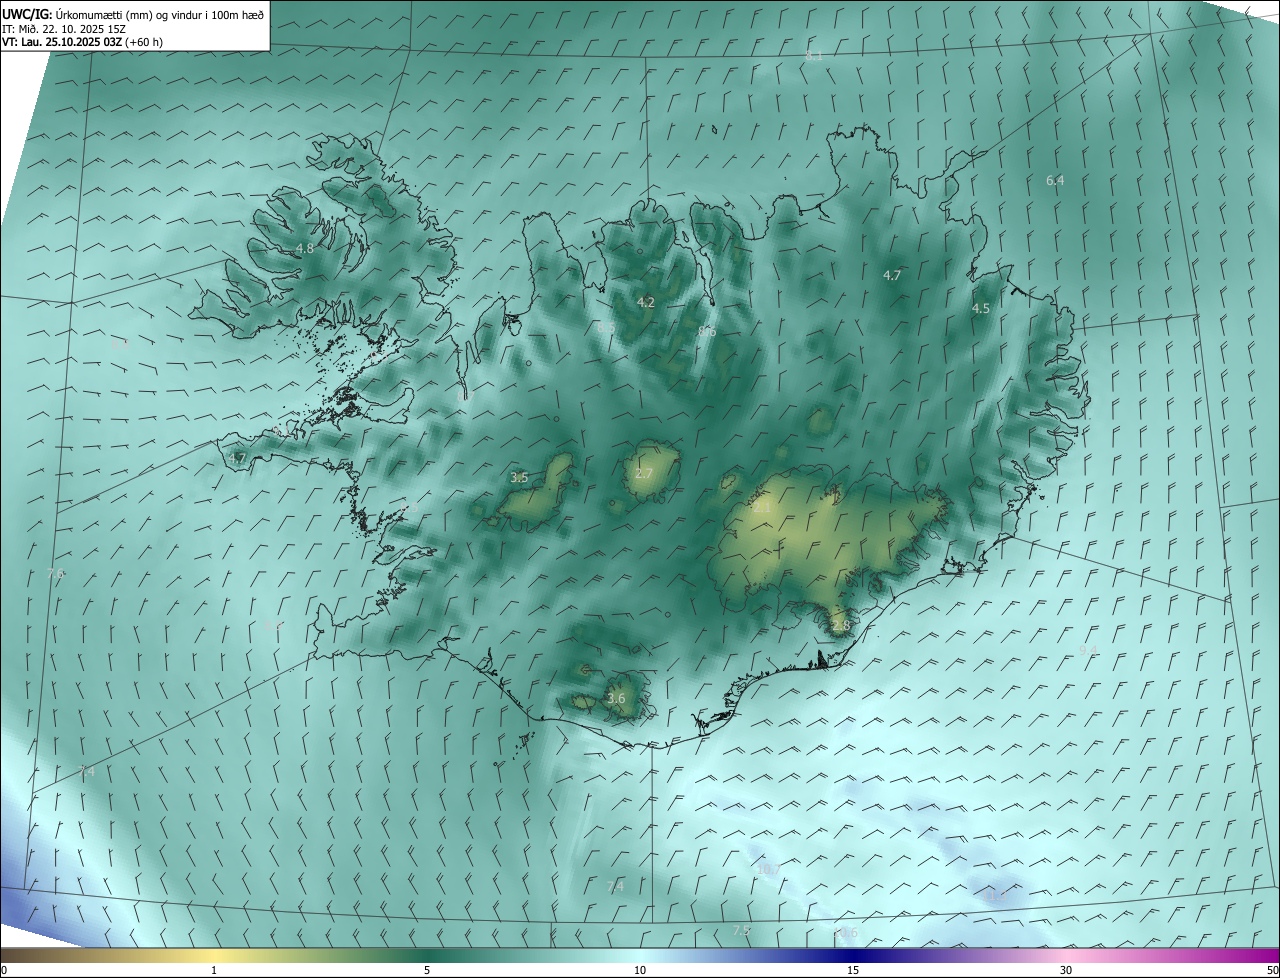
Task: Click the 4.8 value over the Westfjords
Action: (x=305, y=249)
